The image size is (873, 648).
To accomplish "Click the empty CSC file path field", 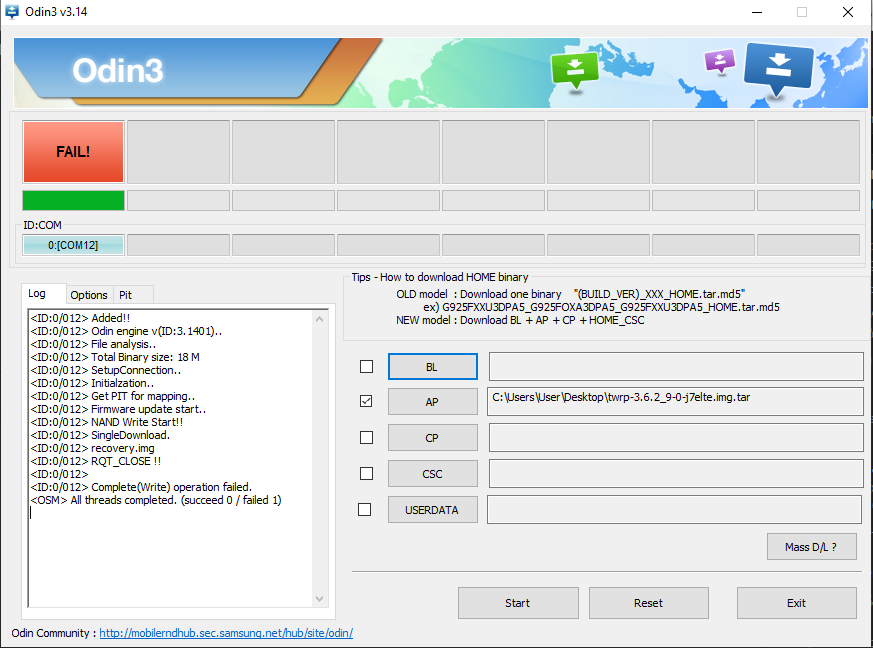I will (676, 473).
